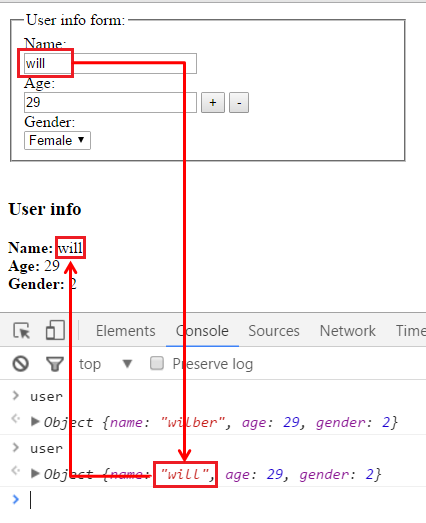Click the plus button to increase age
This screenshot has width=426, height=523.
pyautogui.click(x=213, y=103)
